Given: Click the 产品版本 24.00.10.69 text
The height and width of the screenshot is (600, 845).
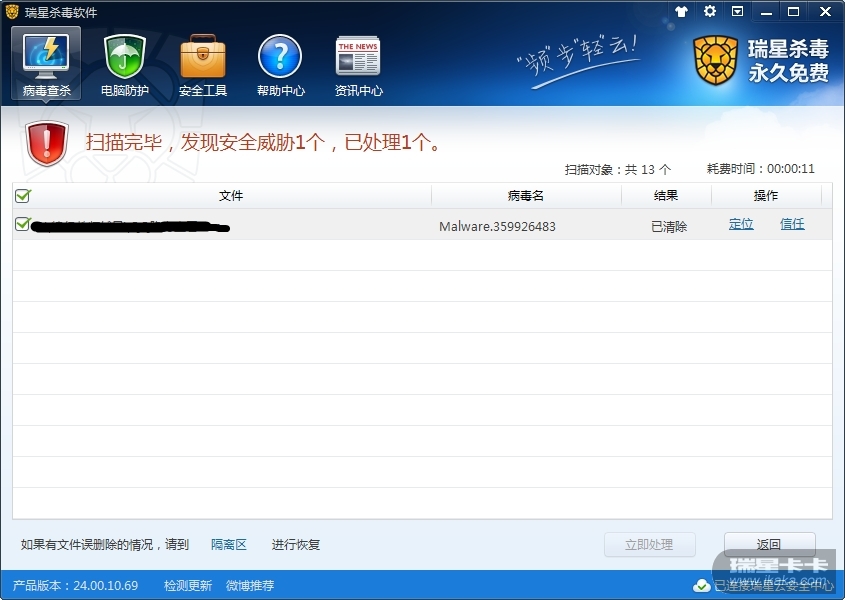Looking at the screenshot, I should click(x=75, y=585).
